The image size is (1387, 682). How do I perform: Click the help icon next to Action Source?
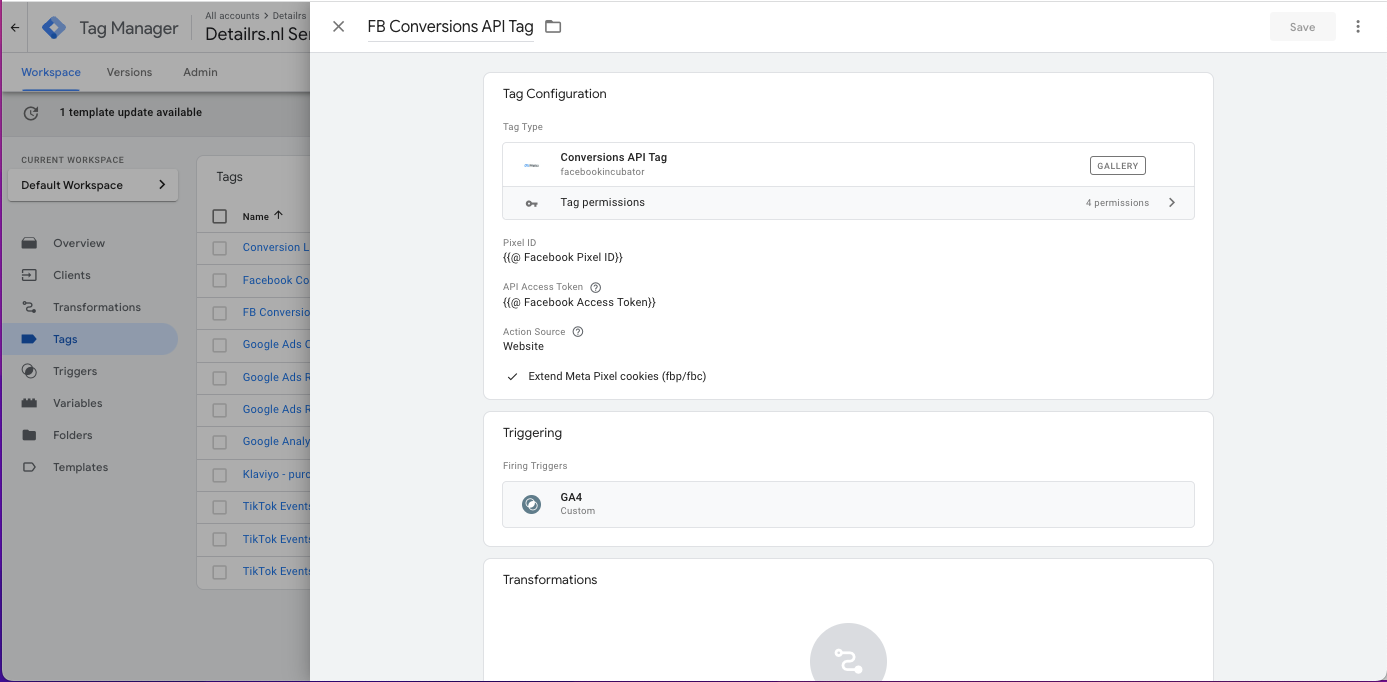(577, 332)
